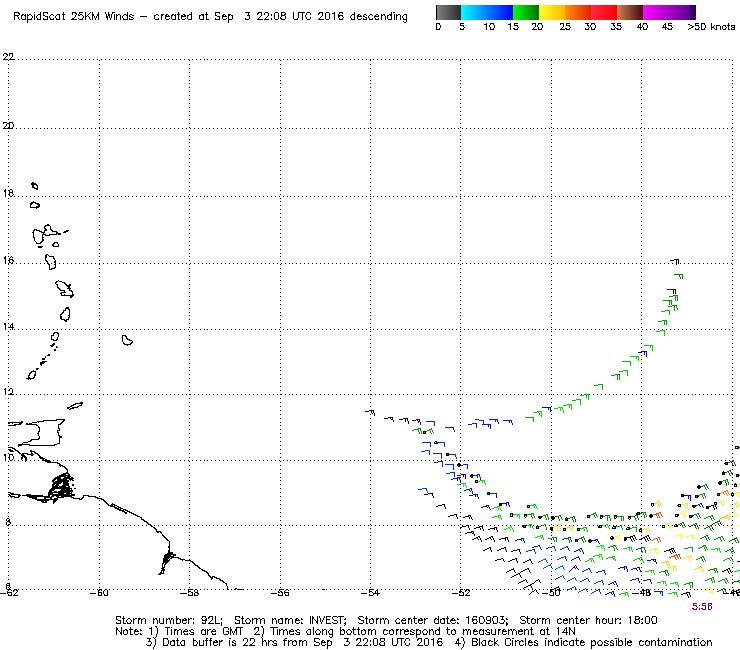Click the longitude label '-50'

tap(551, 593)
